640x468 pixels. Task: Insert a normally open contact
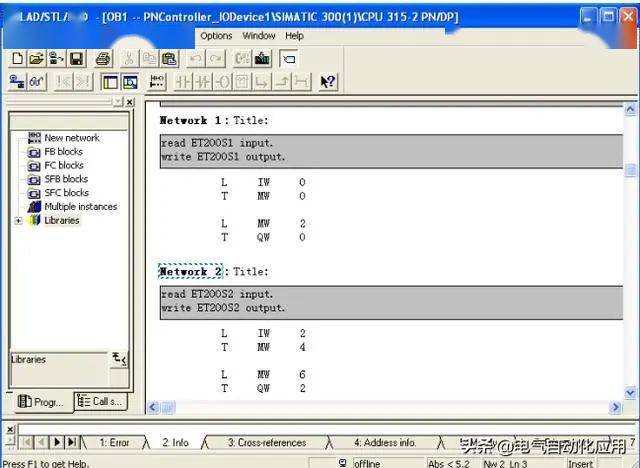click(183, 82)
